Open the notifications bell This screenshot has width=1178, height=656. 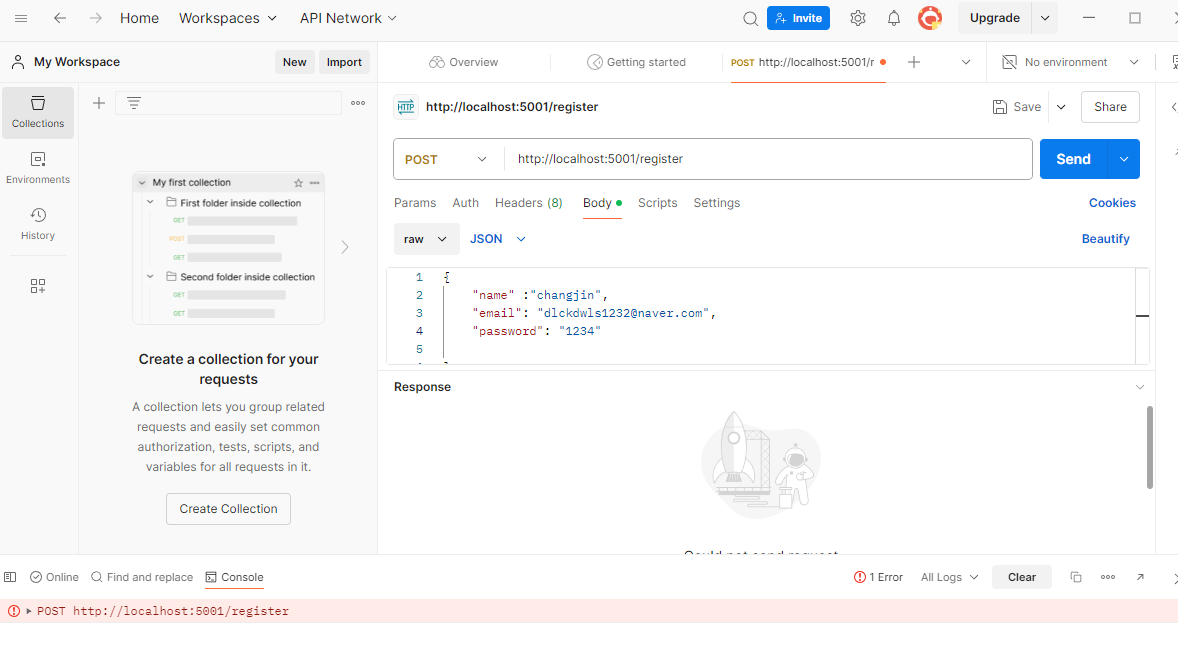pyautogui.click(x=894, y=18)
